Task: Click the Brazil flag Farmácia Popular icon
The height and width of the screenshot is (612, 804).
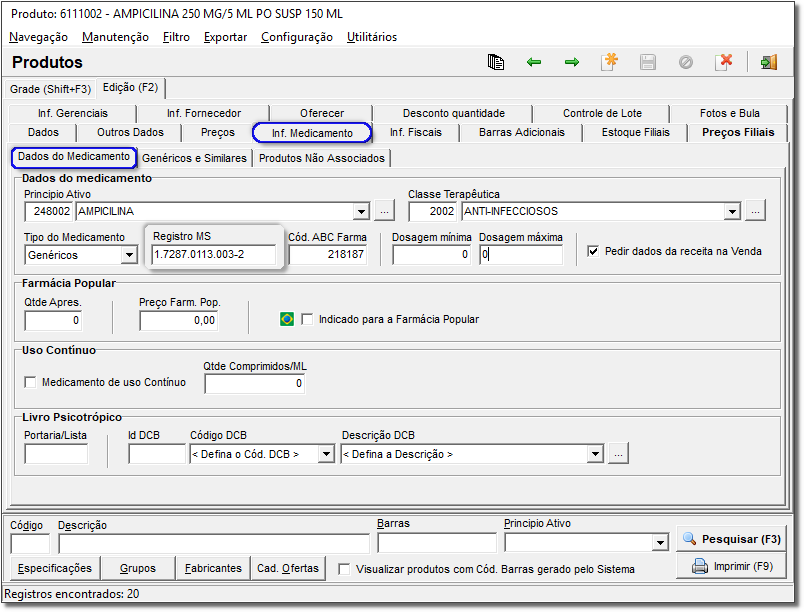Action: (x=287, y=319)
